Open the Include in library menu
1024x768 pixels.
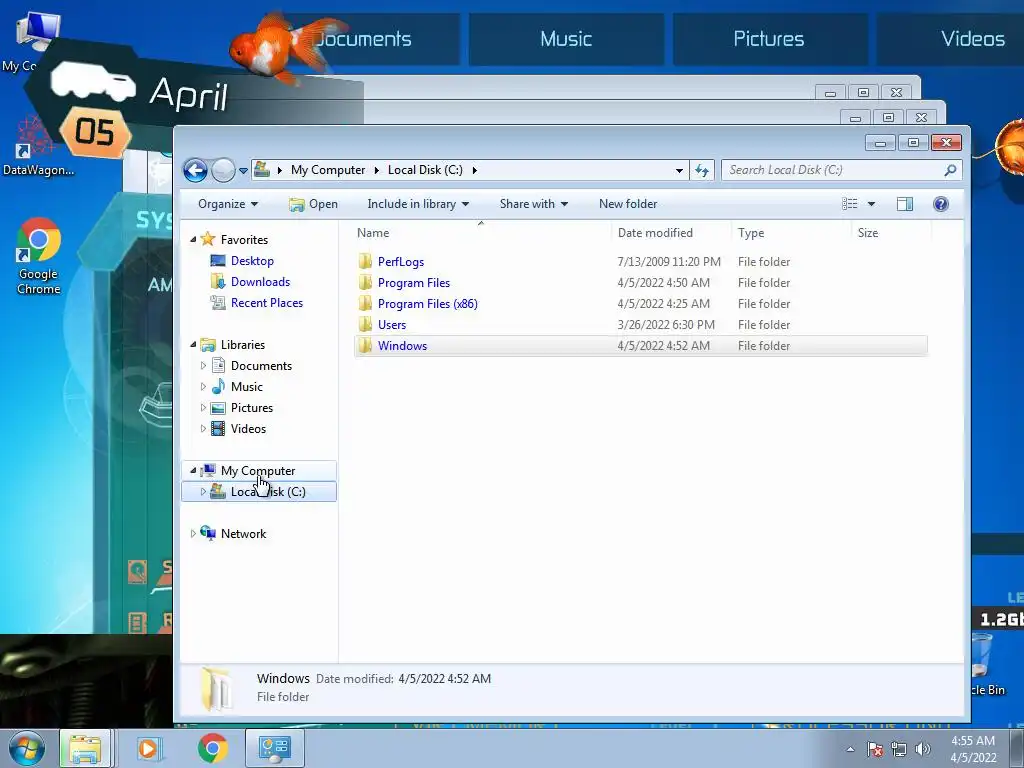[x=418, y=204]
